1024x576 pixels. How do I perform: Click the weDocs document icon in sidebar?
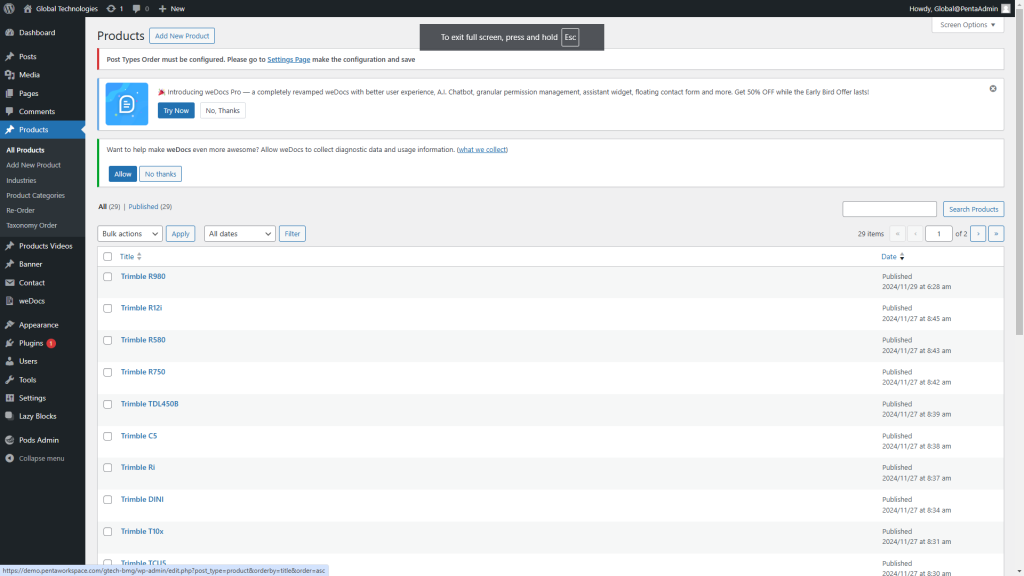[x=10, y=301]
